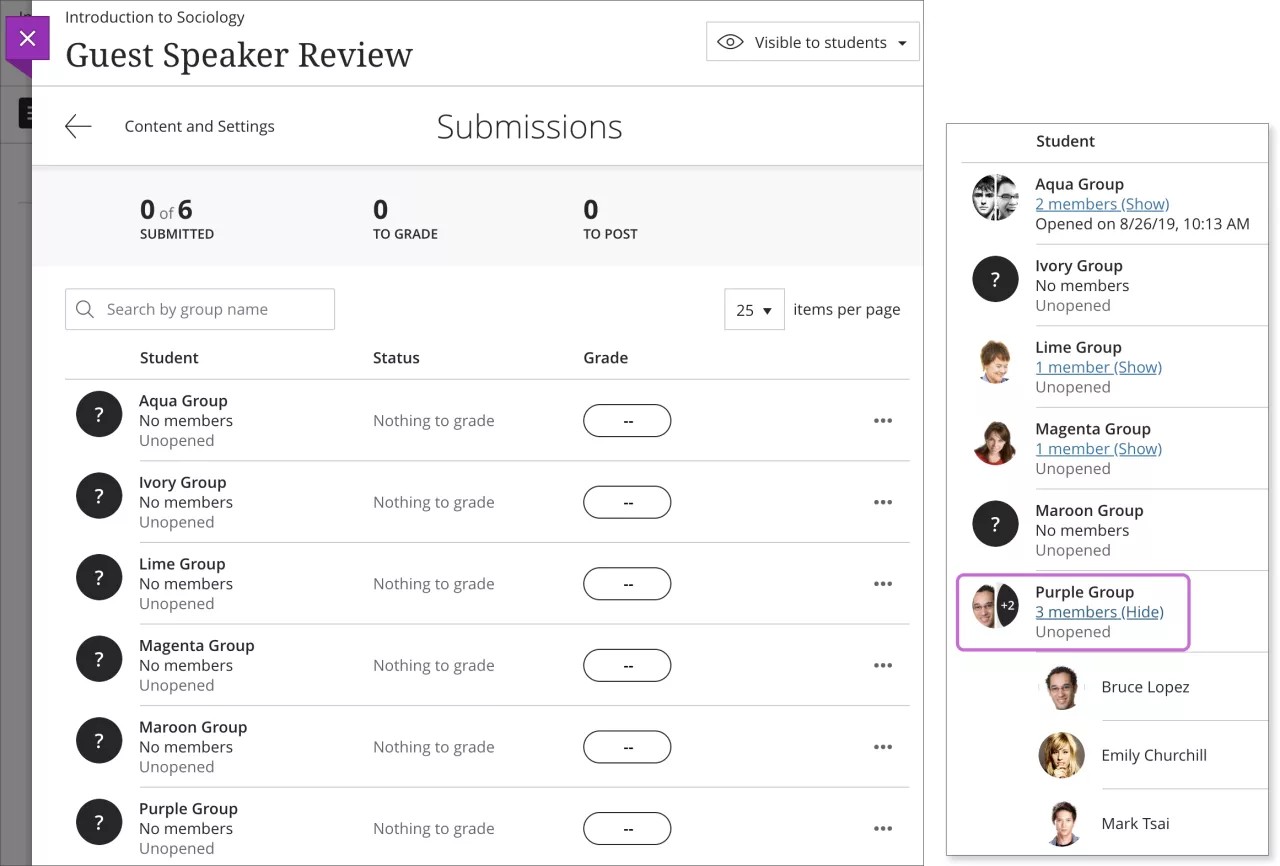Click the search magnifier icon
Screen dimensions: 1280x866
click(x=85, y=309)
